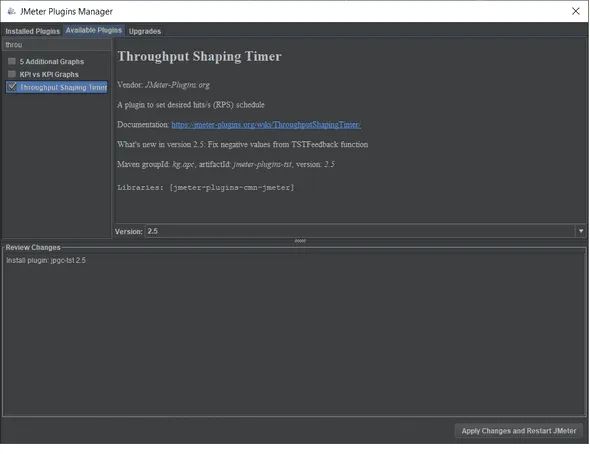Click the plugin search field containing 'throu'
The image size is (590, 454).
tap(57, 44)
